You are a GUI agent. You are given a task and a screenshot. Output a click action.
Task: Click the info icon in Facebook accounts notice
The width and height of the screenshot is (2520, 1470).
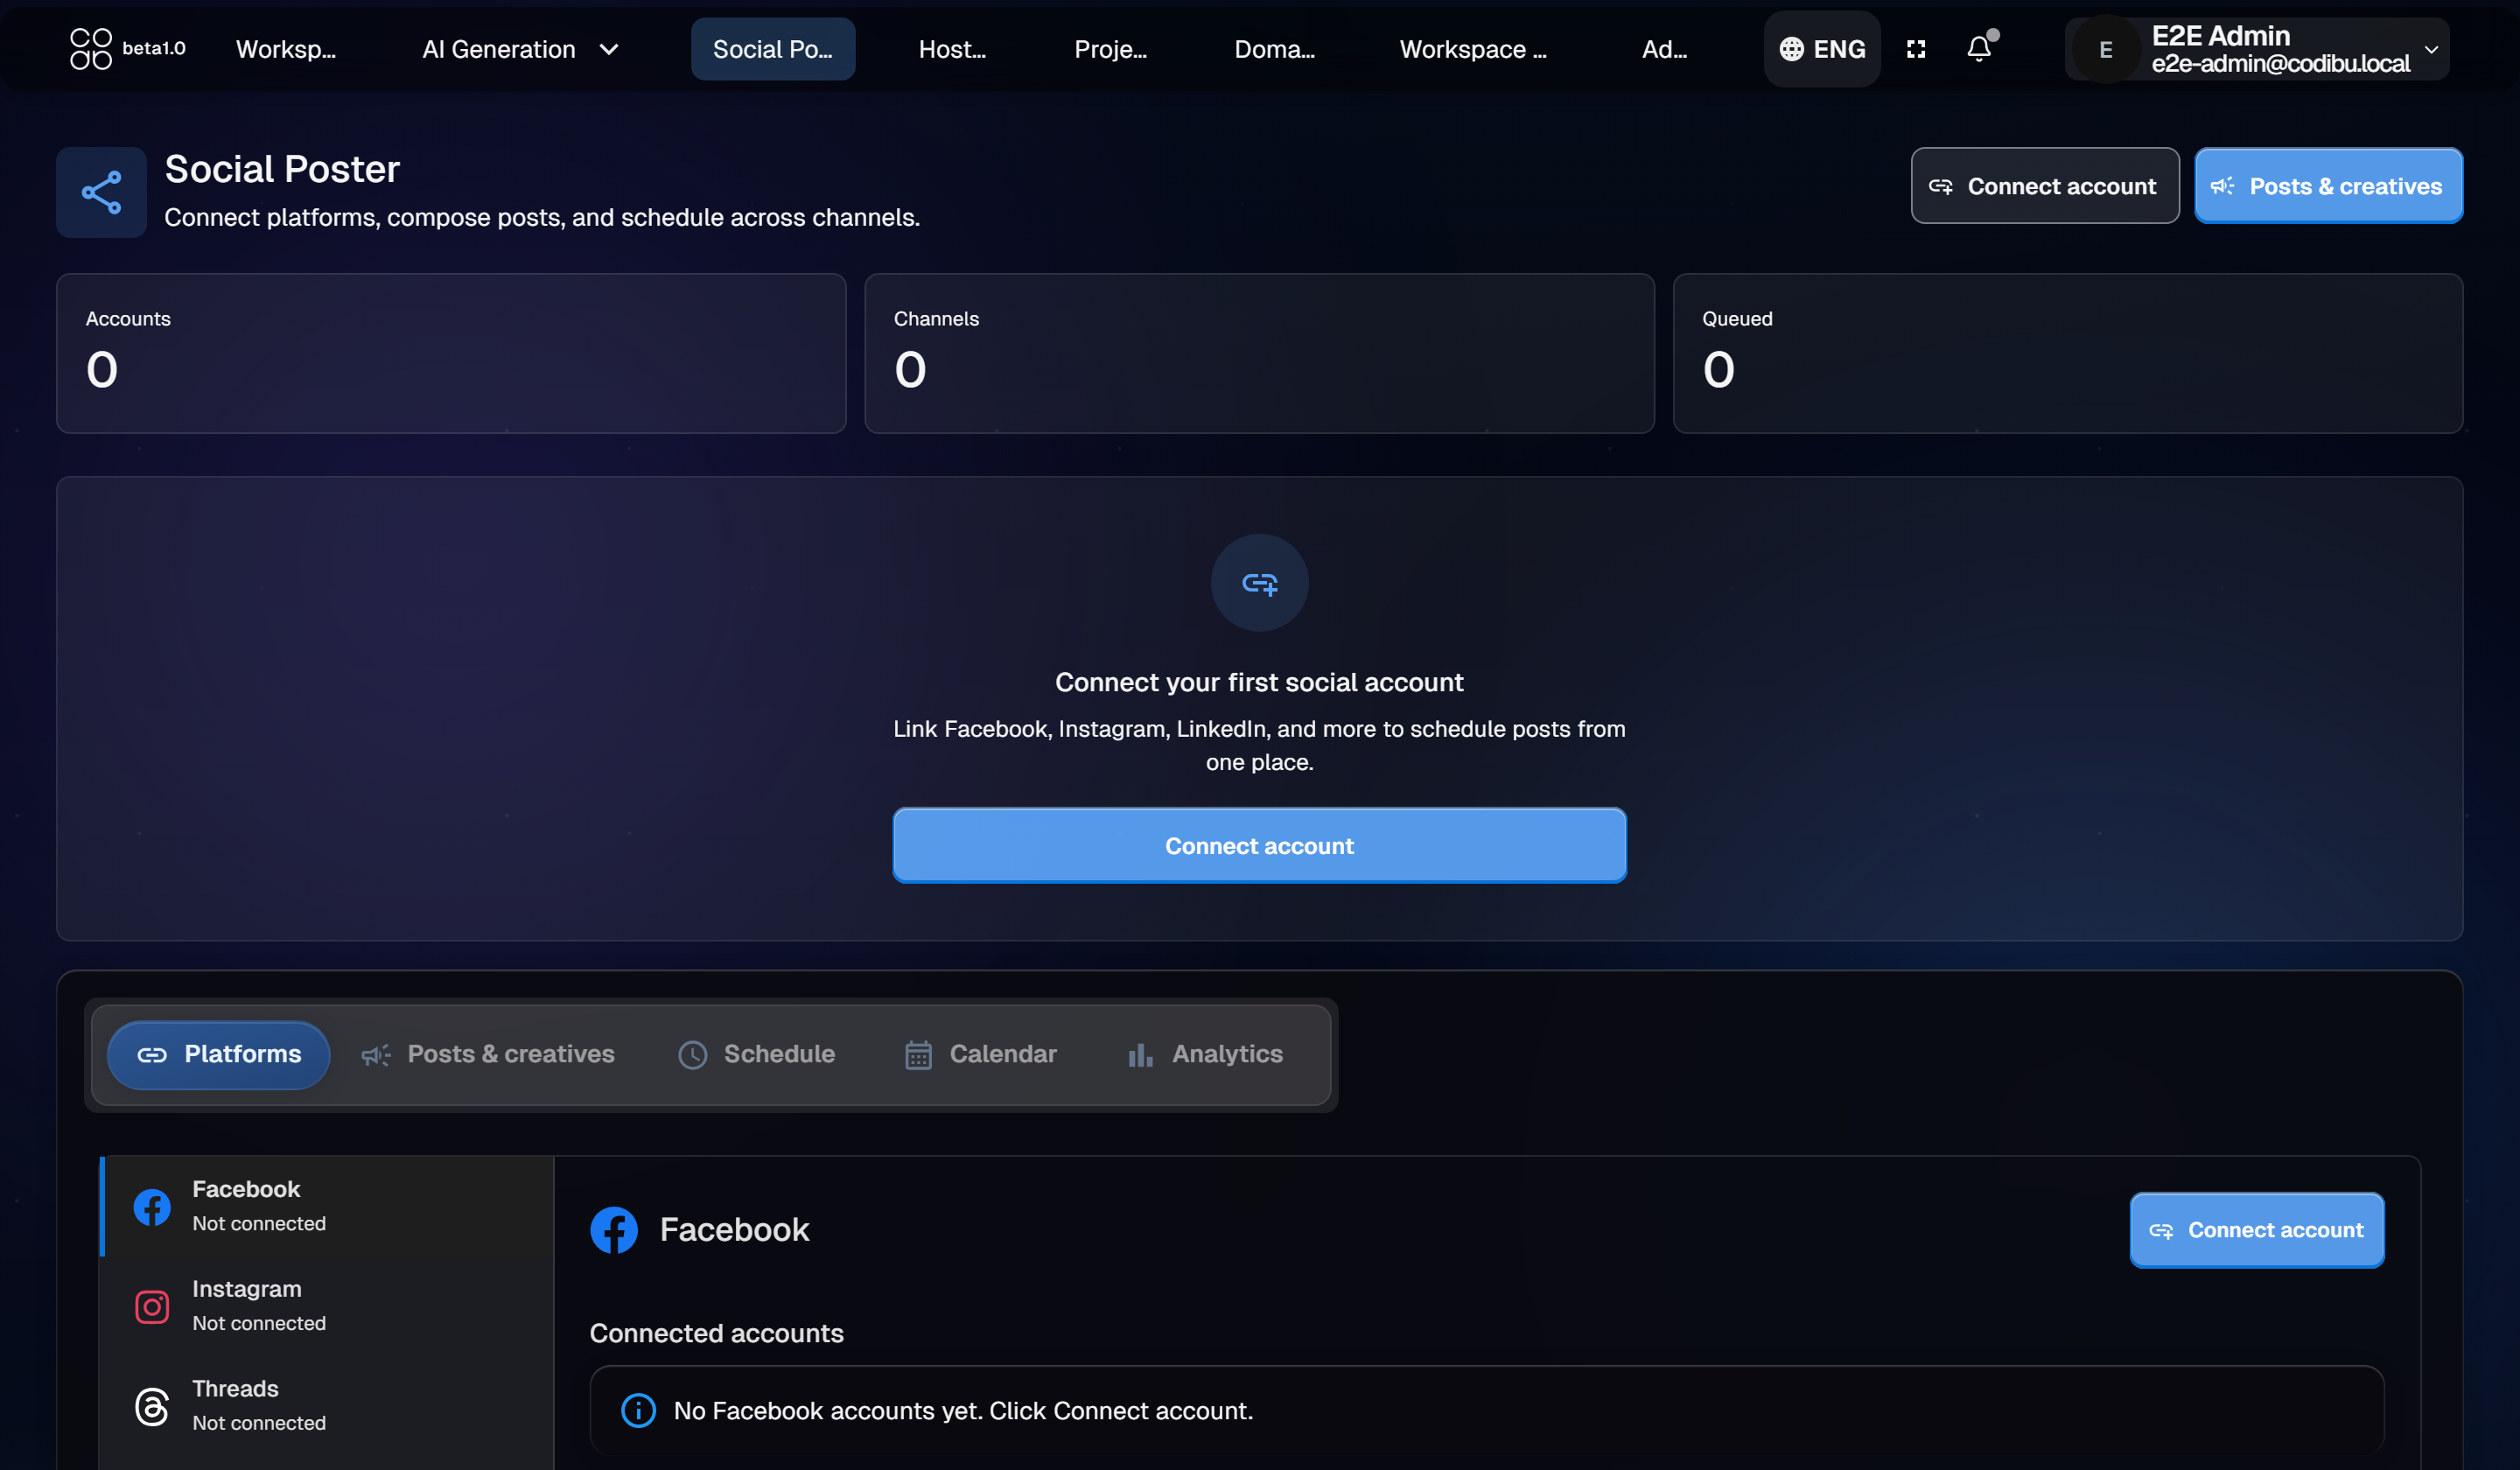coord(638,1410)
